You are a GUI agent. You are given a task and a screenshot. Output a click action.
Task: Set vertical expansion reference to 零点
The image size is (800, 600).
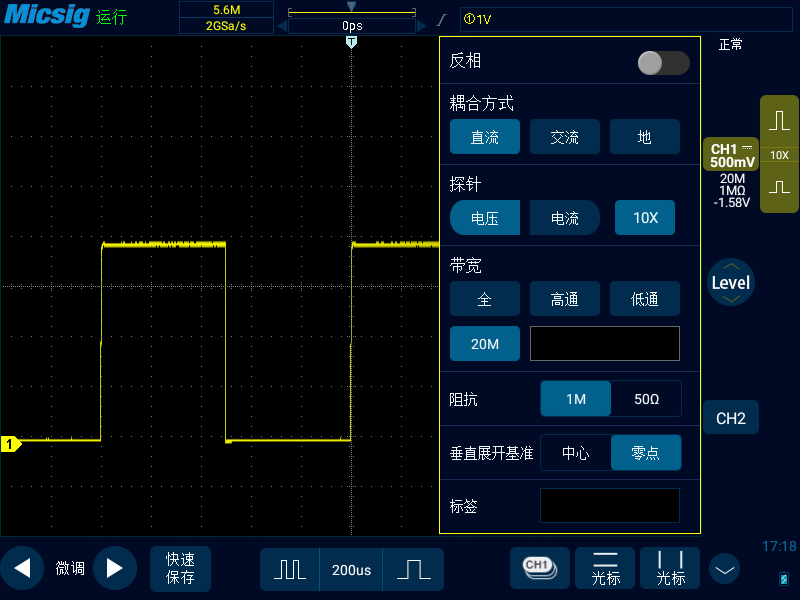646,453
